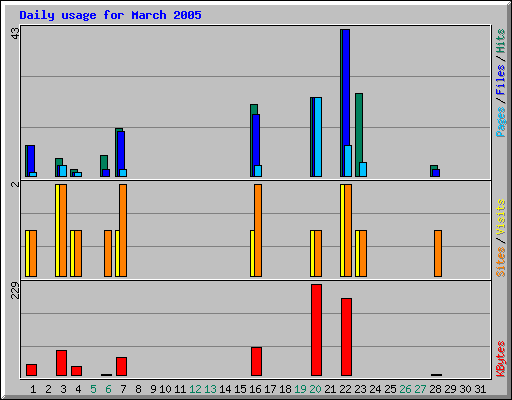Click the max value 229 on the KBytes axis

tap(15, 291)
